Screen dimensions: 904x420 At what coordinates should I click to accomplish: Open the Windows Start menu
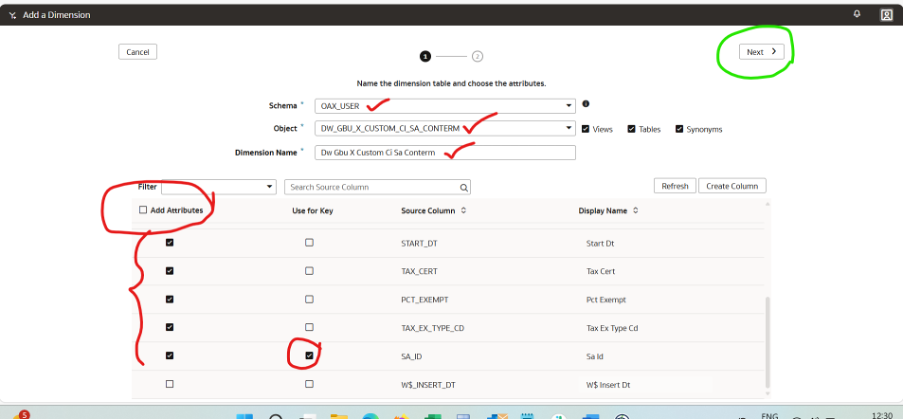click(x=244, y=415)
